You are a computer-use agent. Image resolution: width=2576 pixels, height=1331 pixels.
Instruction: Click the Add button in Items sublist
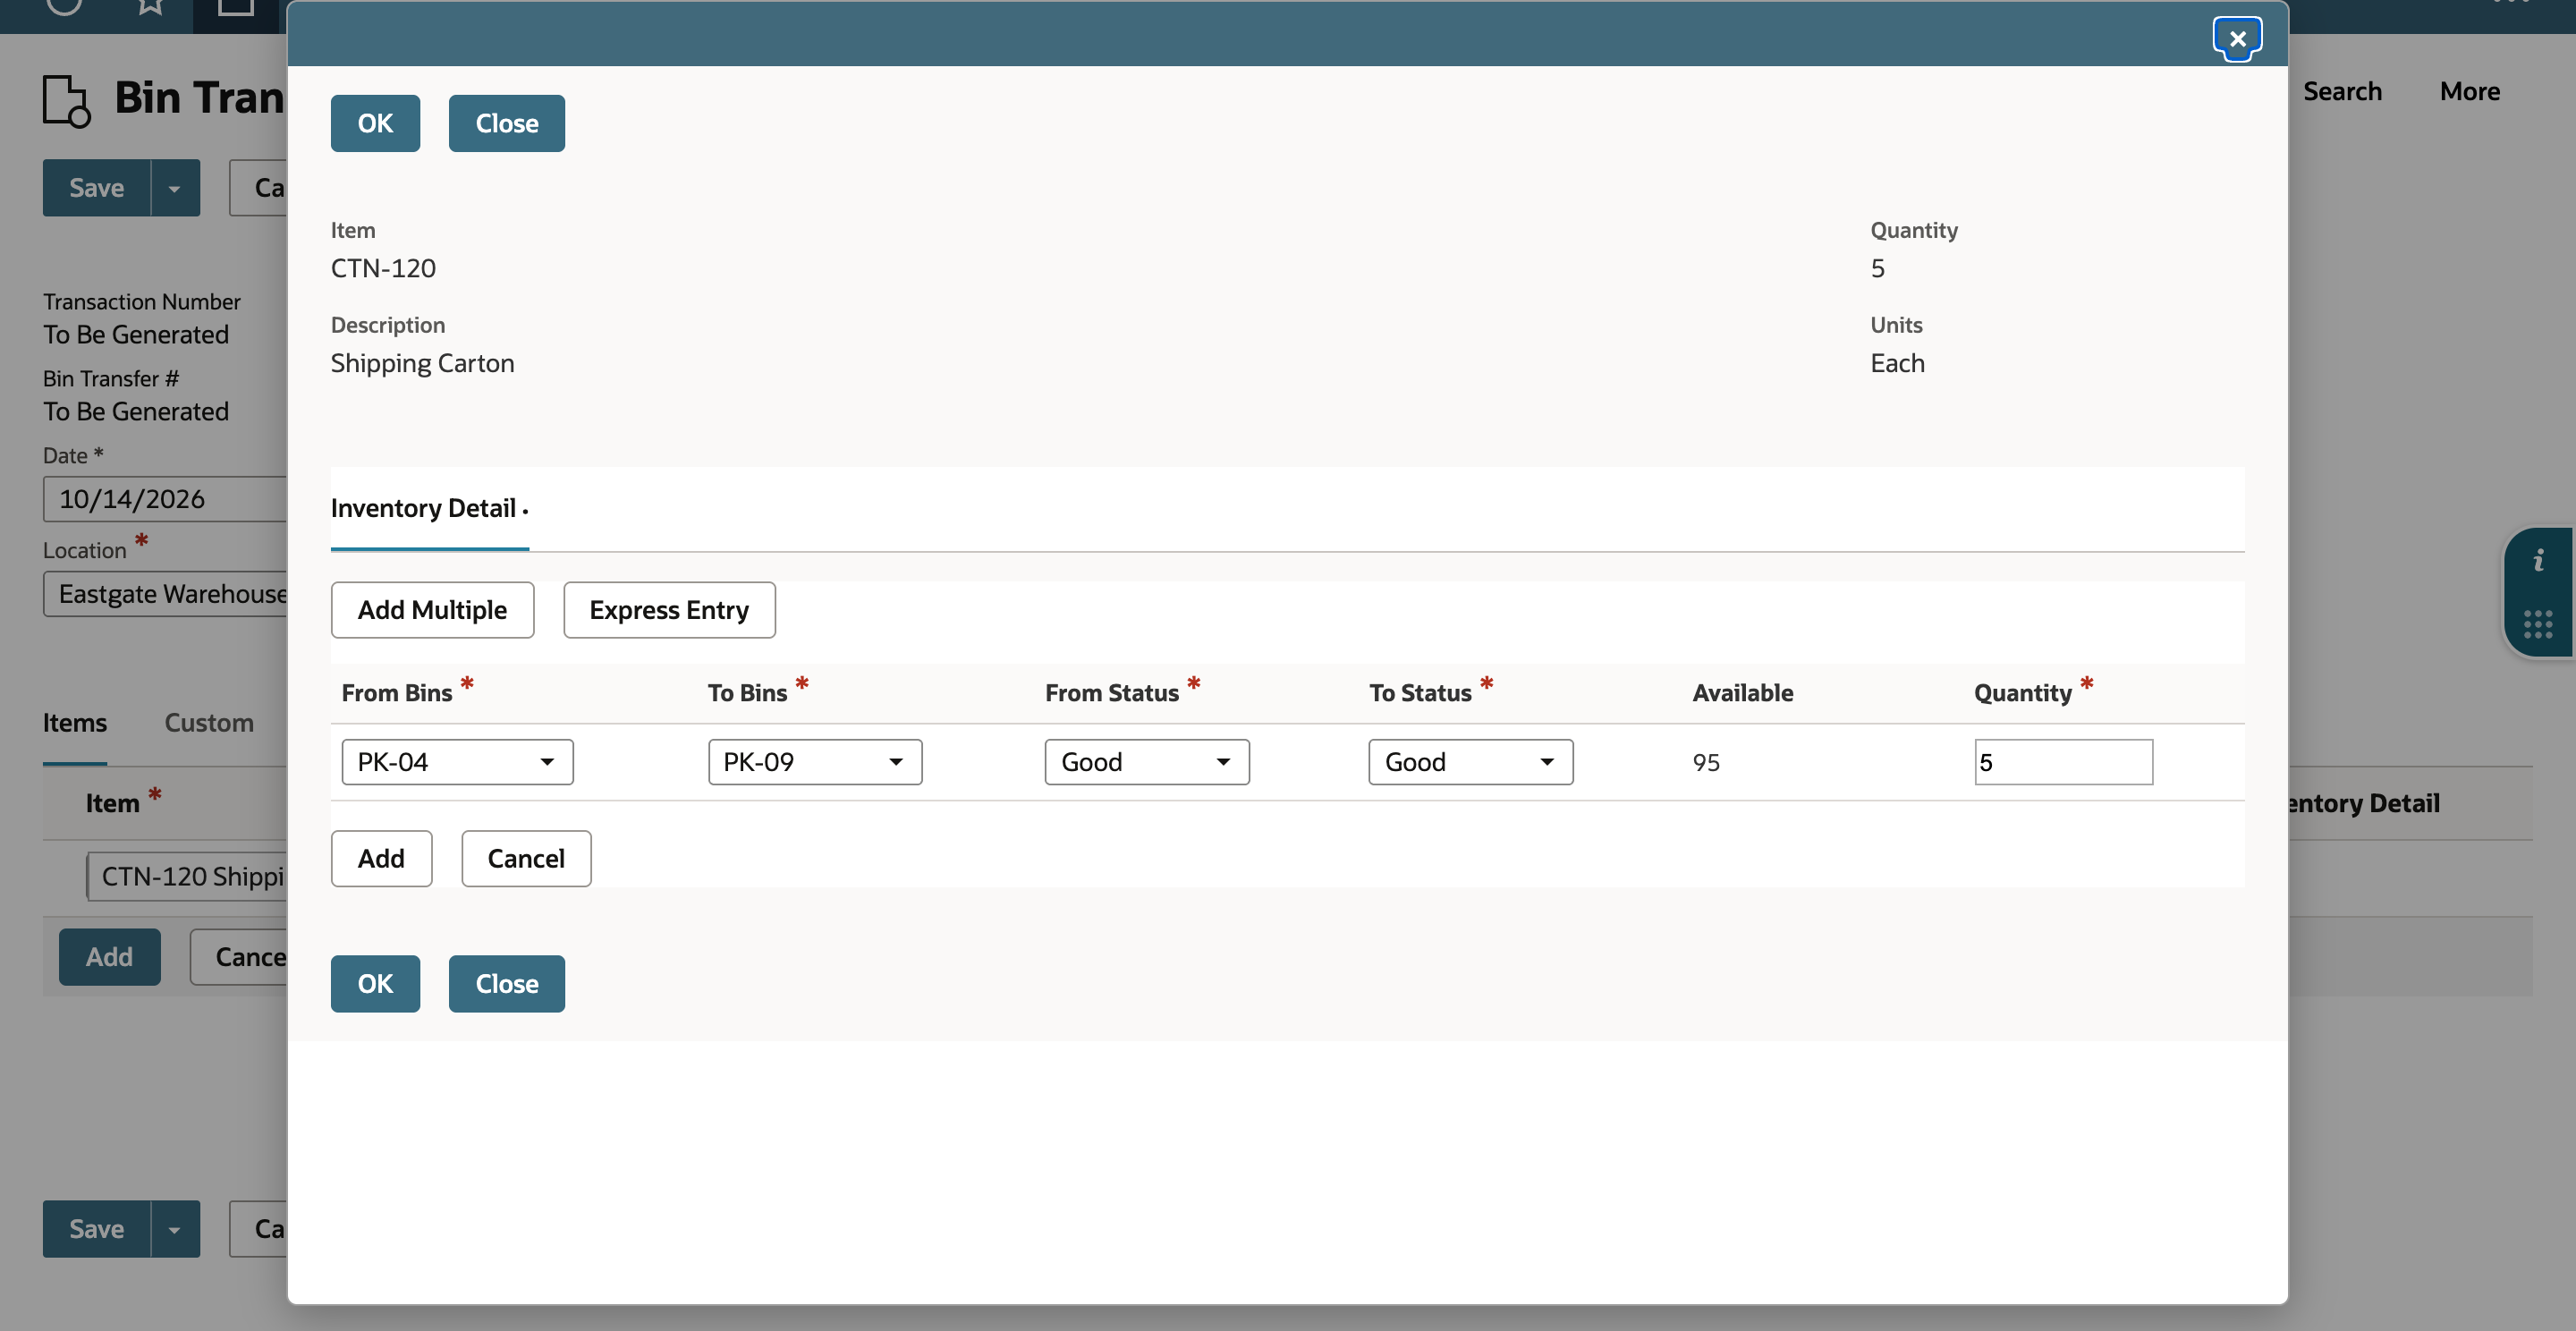point(109,957)
